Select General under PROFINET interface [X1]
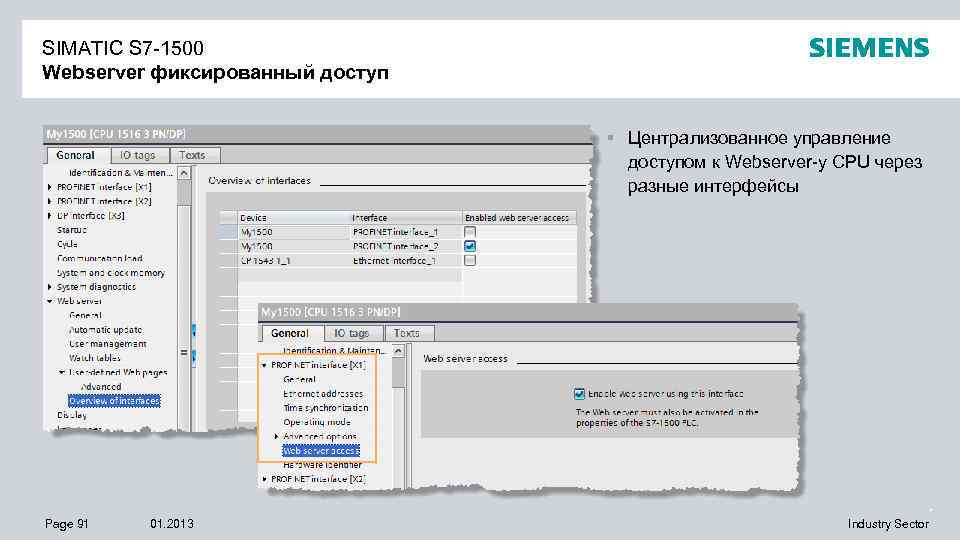This screenshot has height=540, width=960. pyautogui.click(x=299, y=380)
